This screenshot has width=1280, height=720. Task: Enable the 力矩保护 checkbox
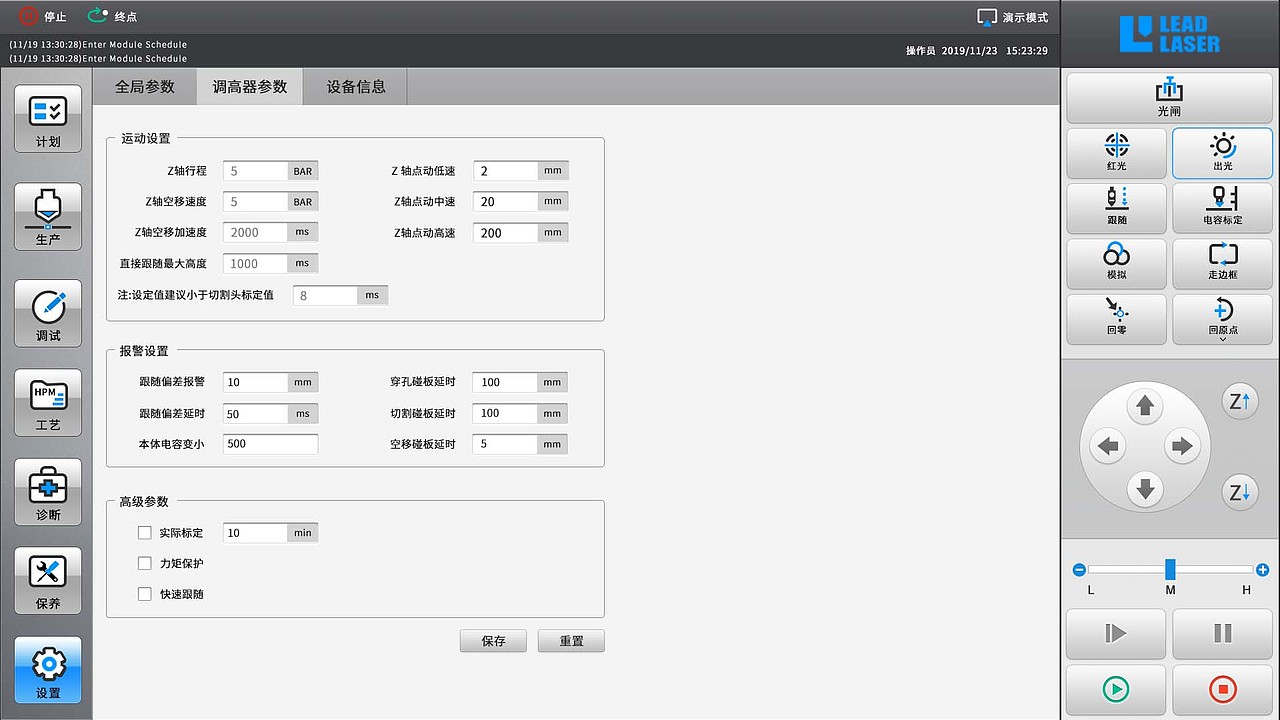click(x=145, y=563)
